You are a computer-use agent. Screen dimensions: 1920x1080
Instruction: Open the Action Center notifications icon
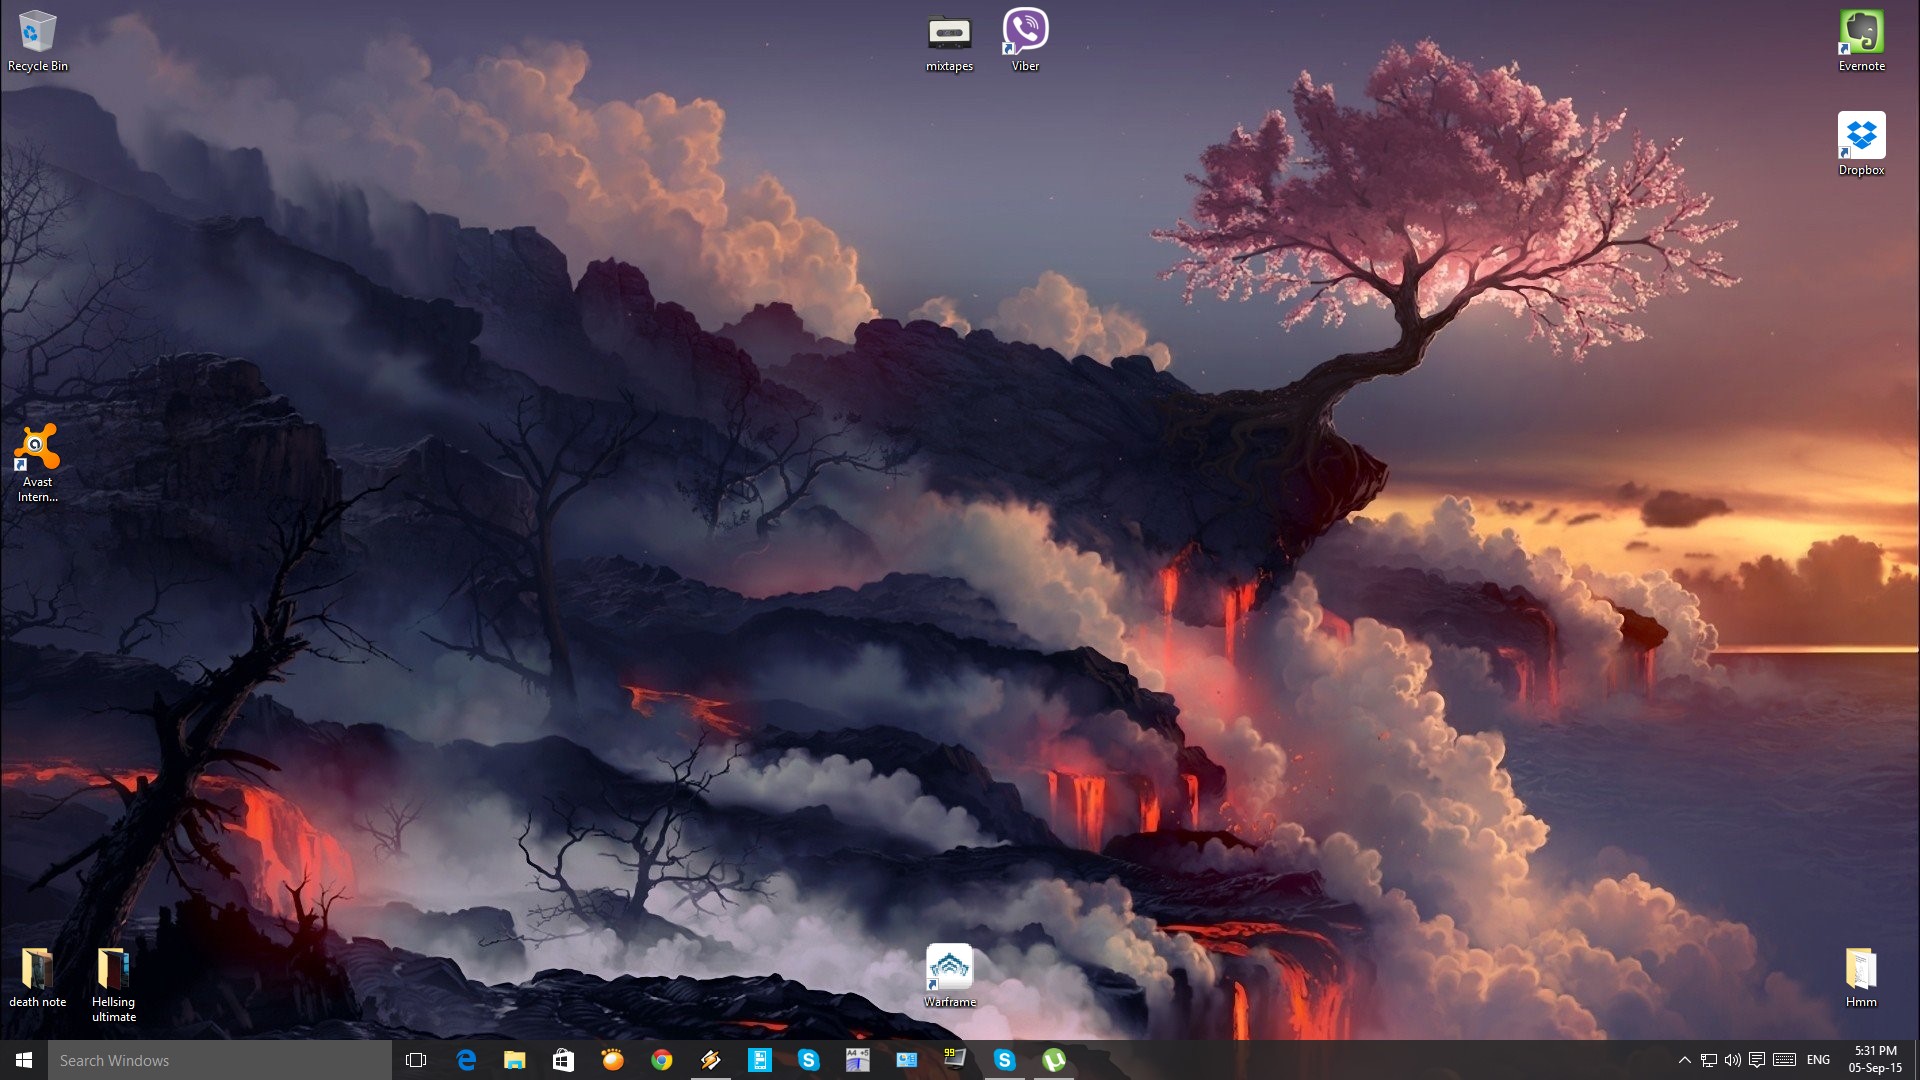[x=1756, y=1060]
